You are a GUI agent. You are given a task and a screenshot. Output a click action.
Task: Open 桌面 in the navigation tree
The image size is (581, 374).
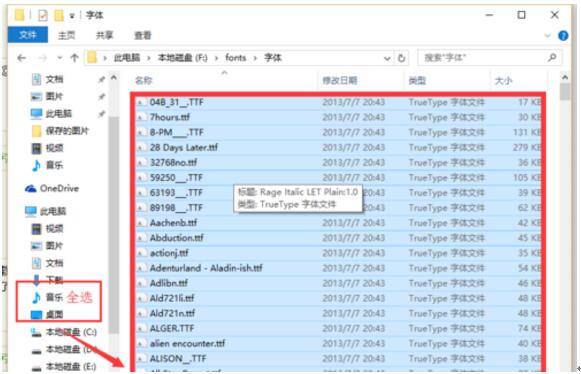click(47, 315)
